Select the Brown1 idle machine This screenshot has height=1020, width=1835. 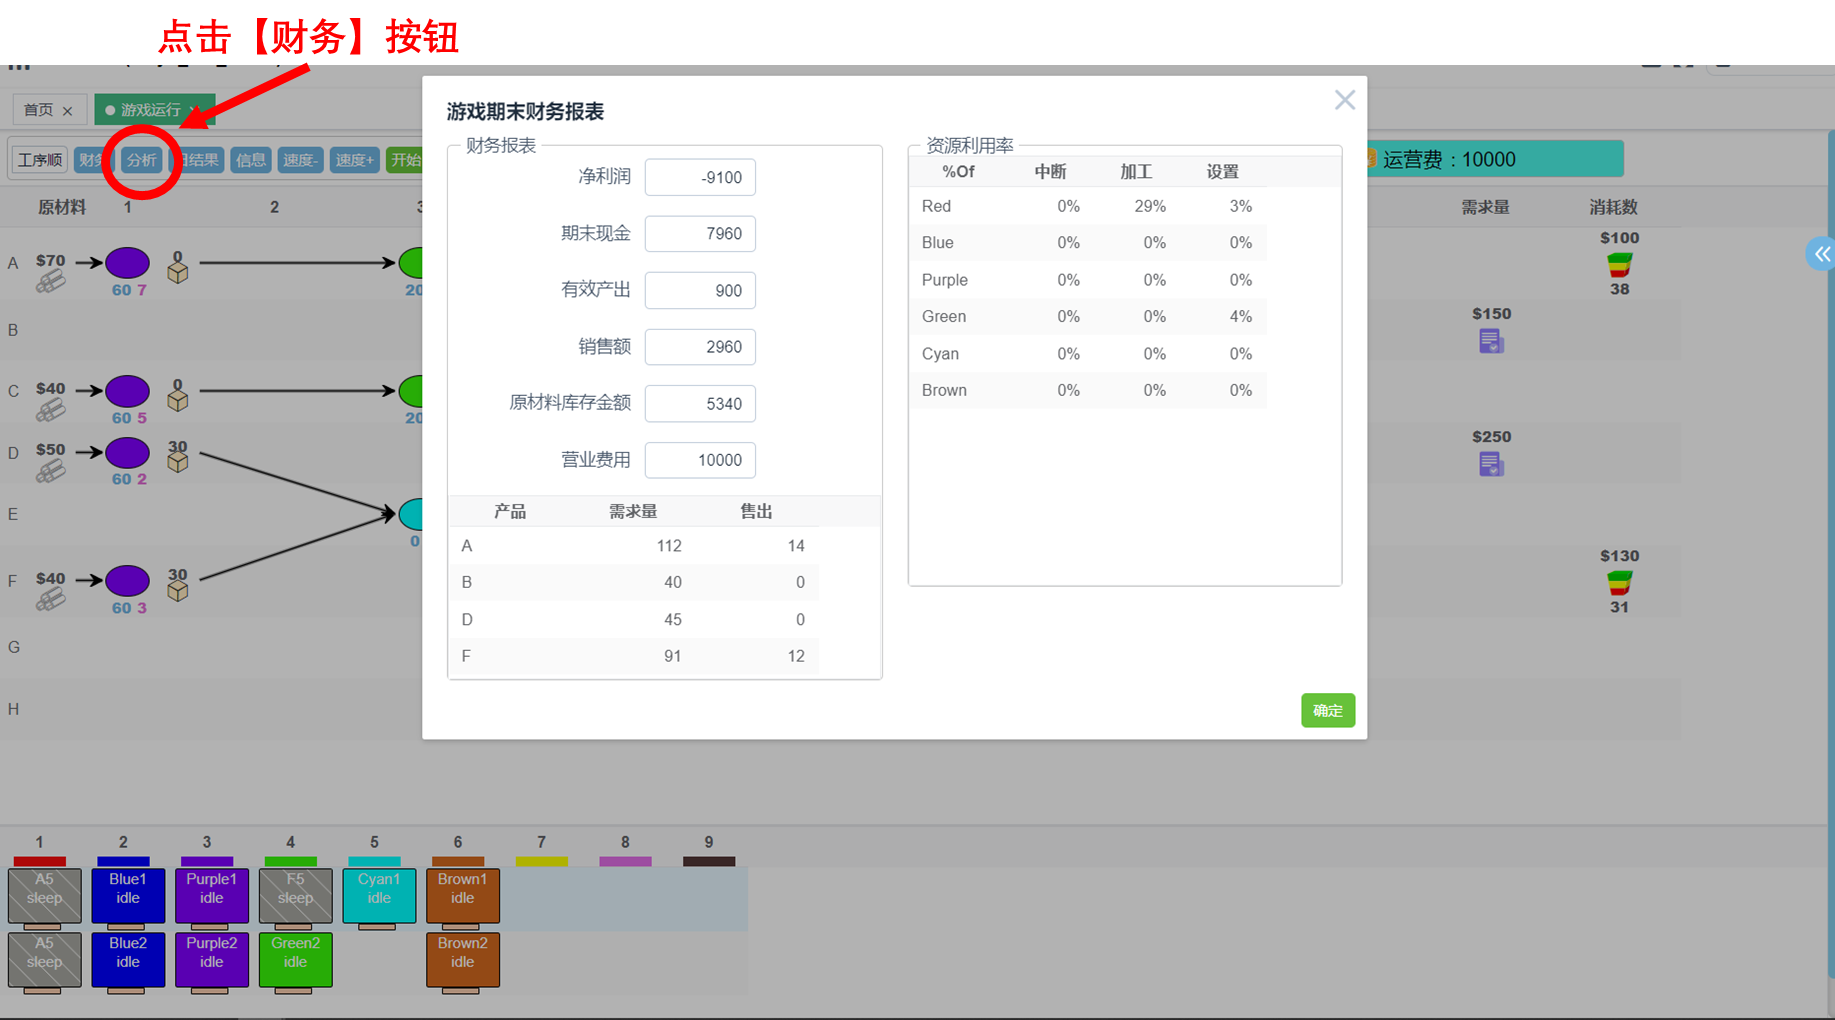[463, 895]
